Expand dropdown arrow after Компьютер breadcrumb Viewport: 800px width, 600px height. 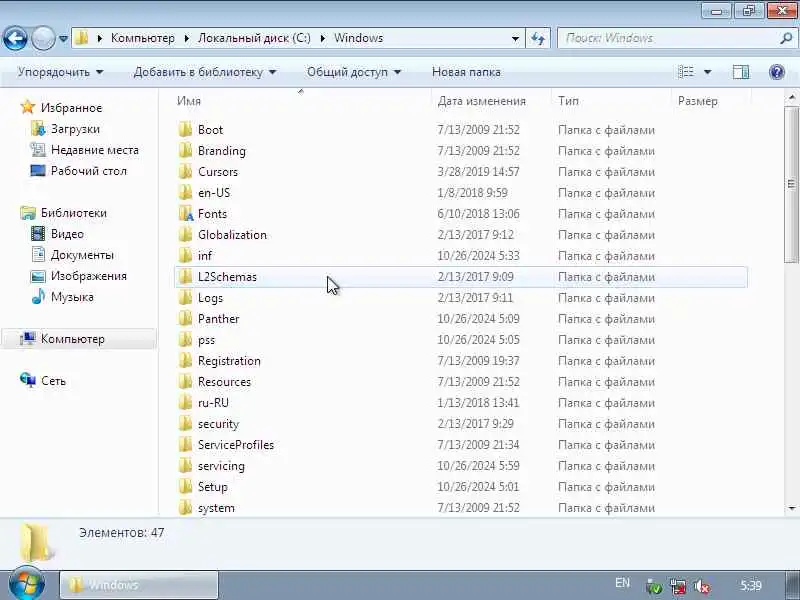click(x=187, y=38)
